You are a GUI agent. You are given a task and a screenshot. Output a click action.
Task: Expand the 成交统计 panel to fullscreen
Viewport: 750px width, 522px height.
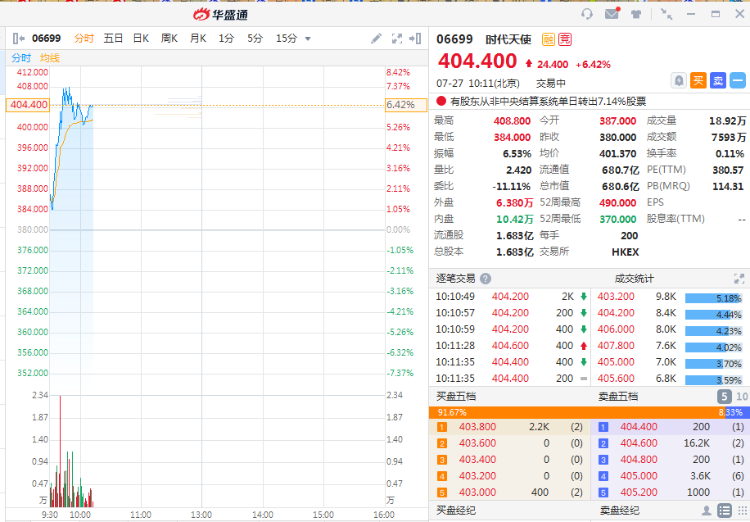740,279
